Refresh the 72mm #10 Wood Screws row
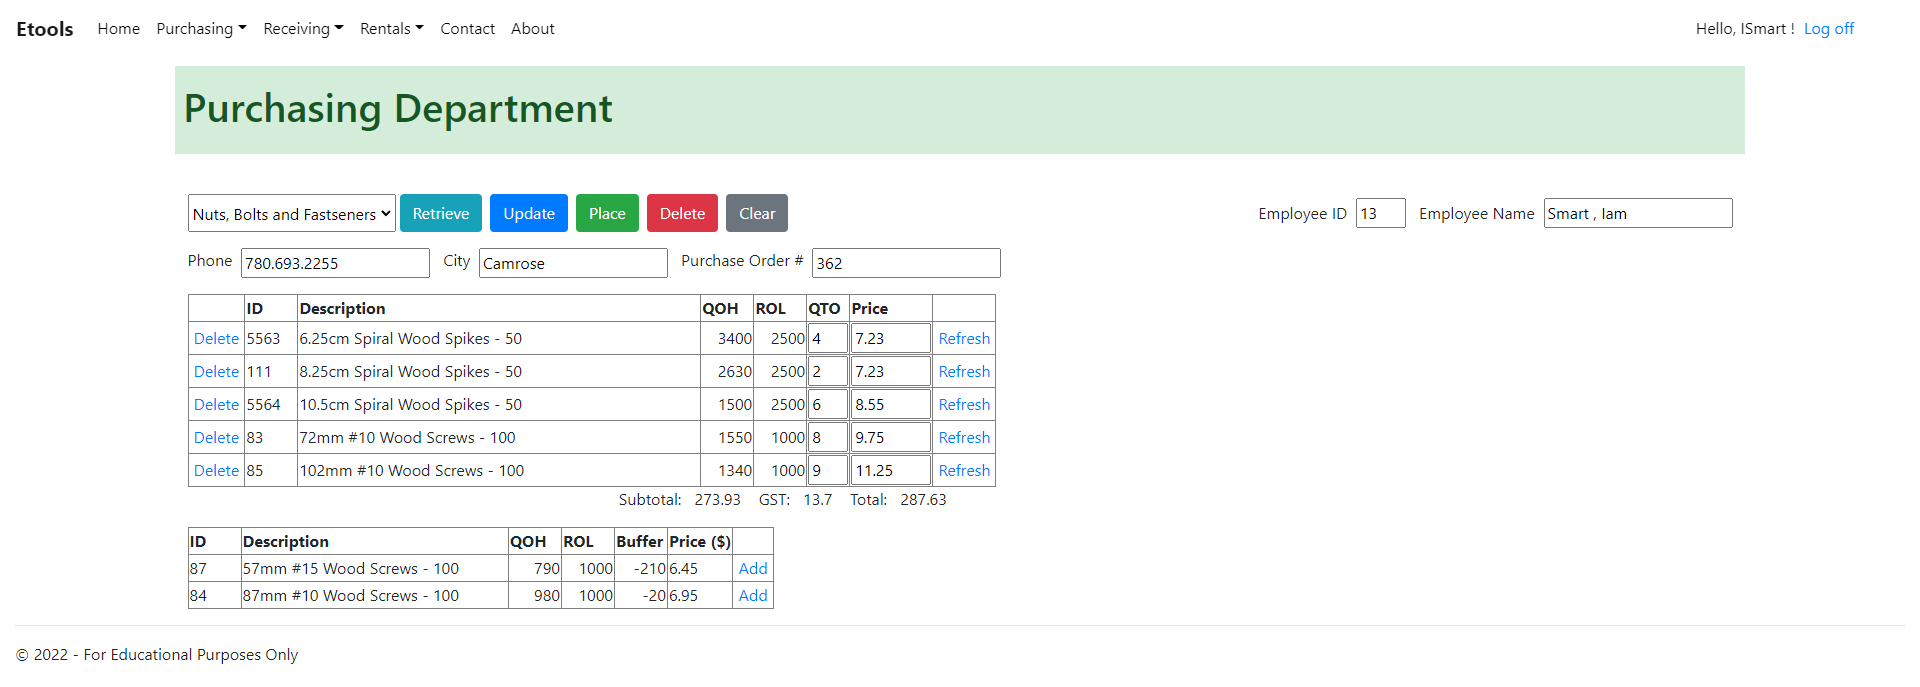Image resolution: width=1920 pixels, height=687 pixels. click(963, 438)
